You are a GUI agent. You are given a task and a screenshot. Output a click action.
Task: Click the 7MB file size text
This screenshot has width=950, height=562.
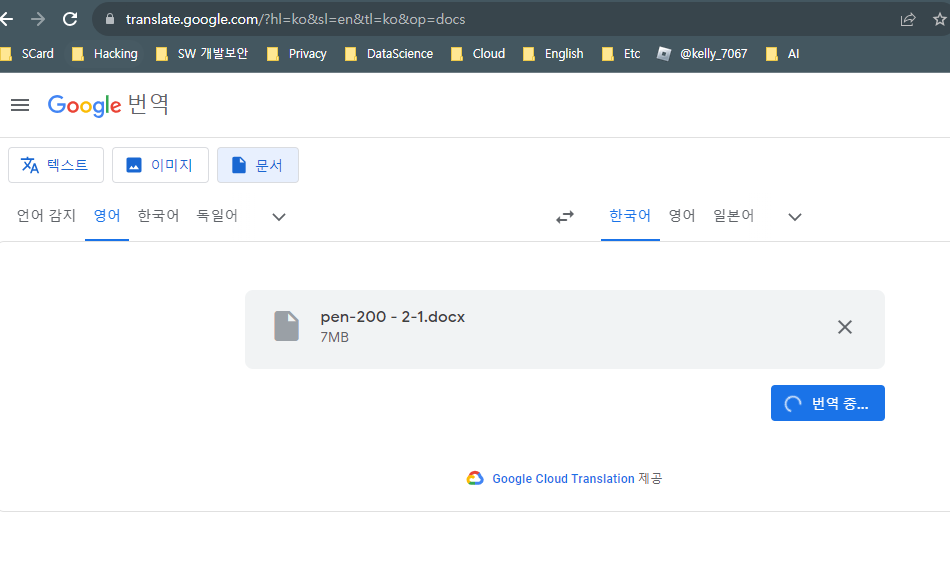click(x=334, y=337)
